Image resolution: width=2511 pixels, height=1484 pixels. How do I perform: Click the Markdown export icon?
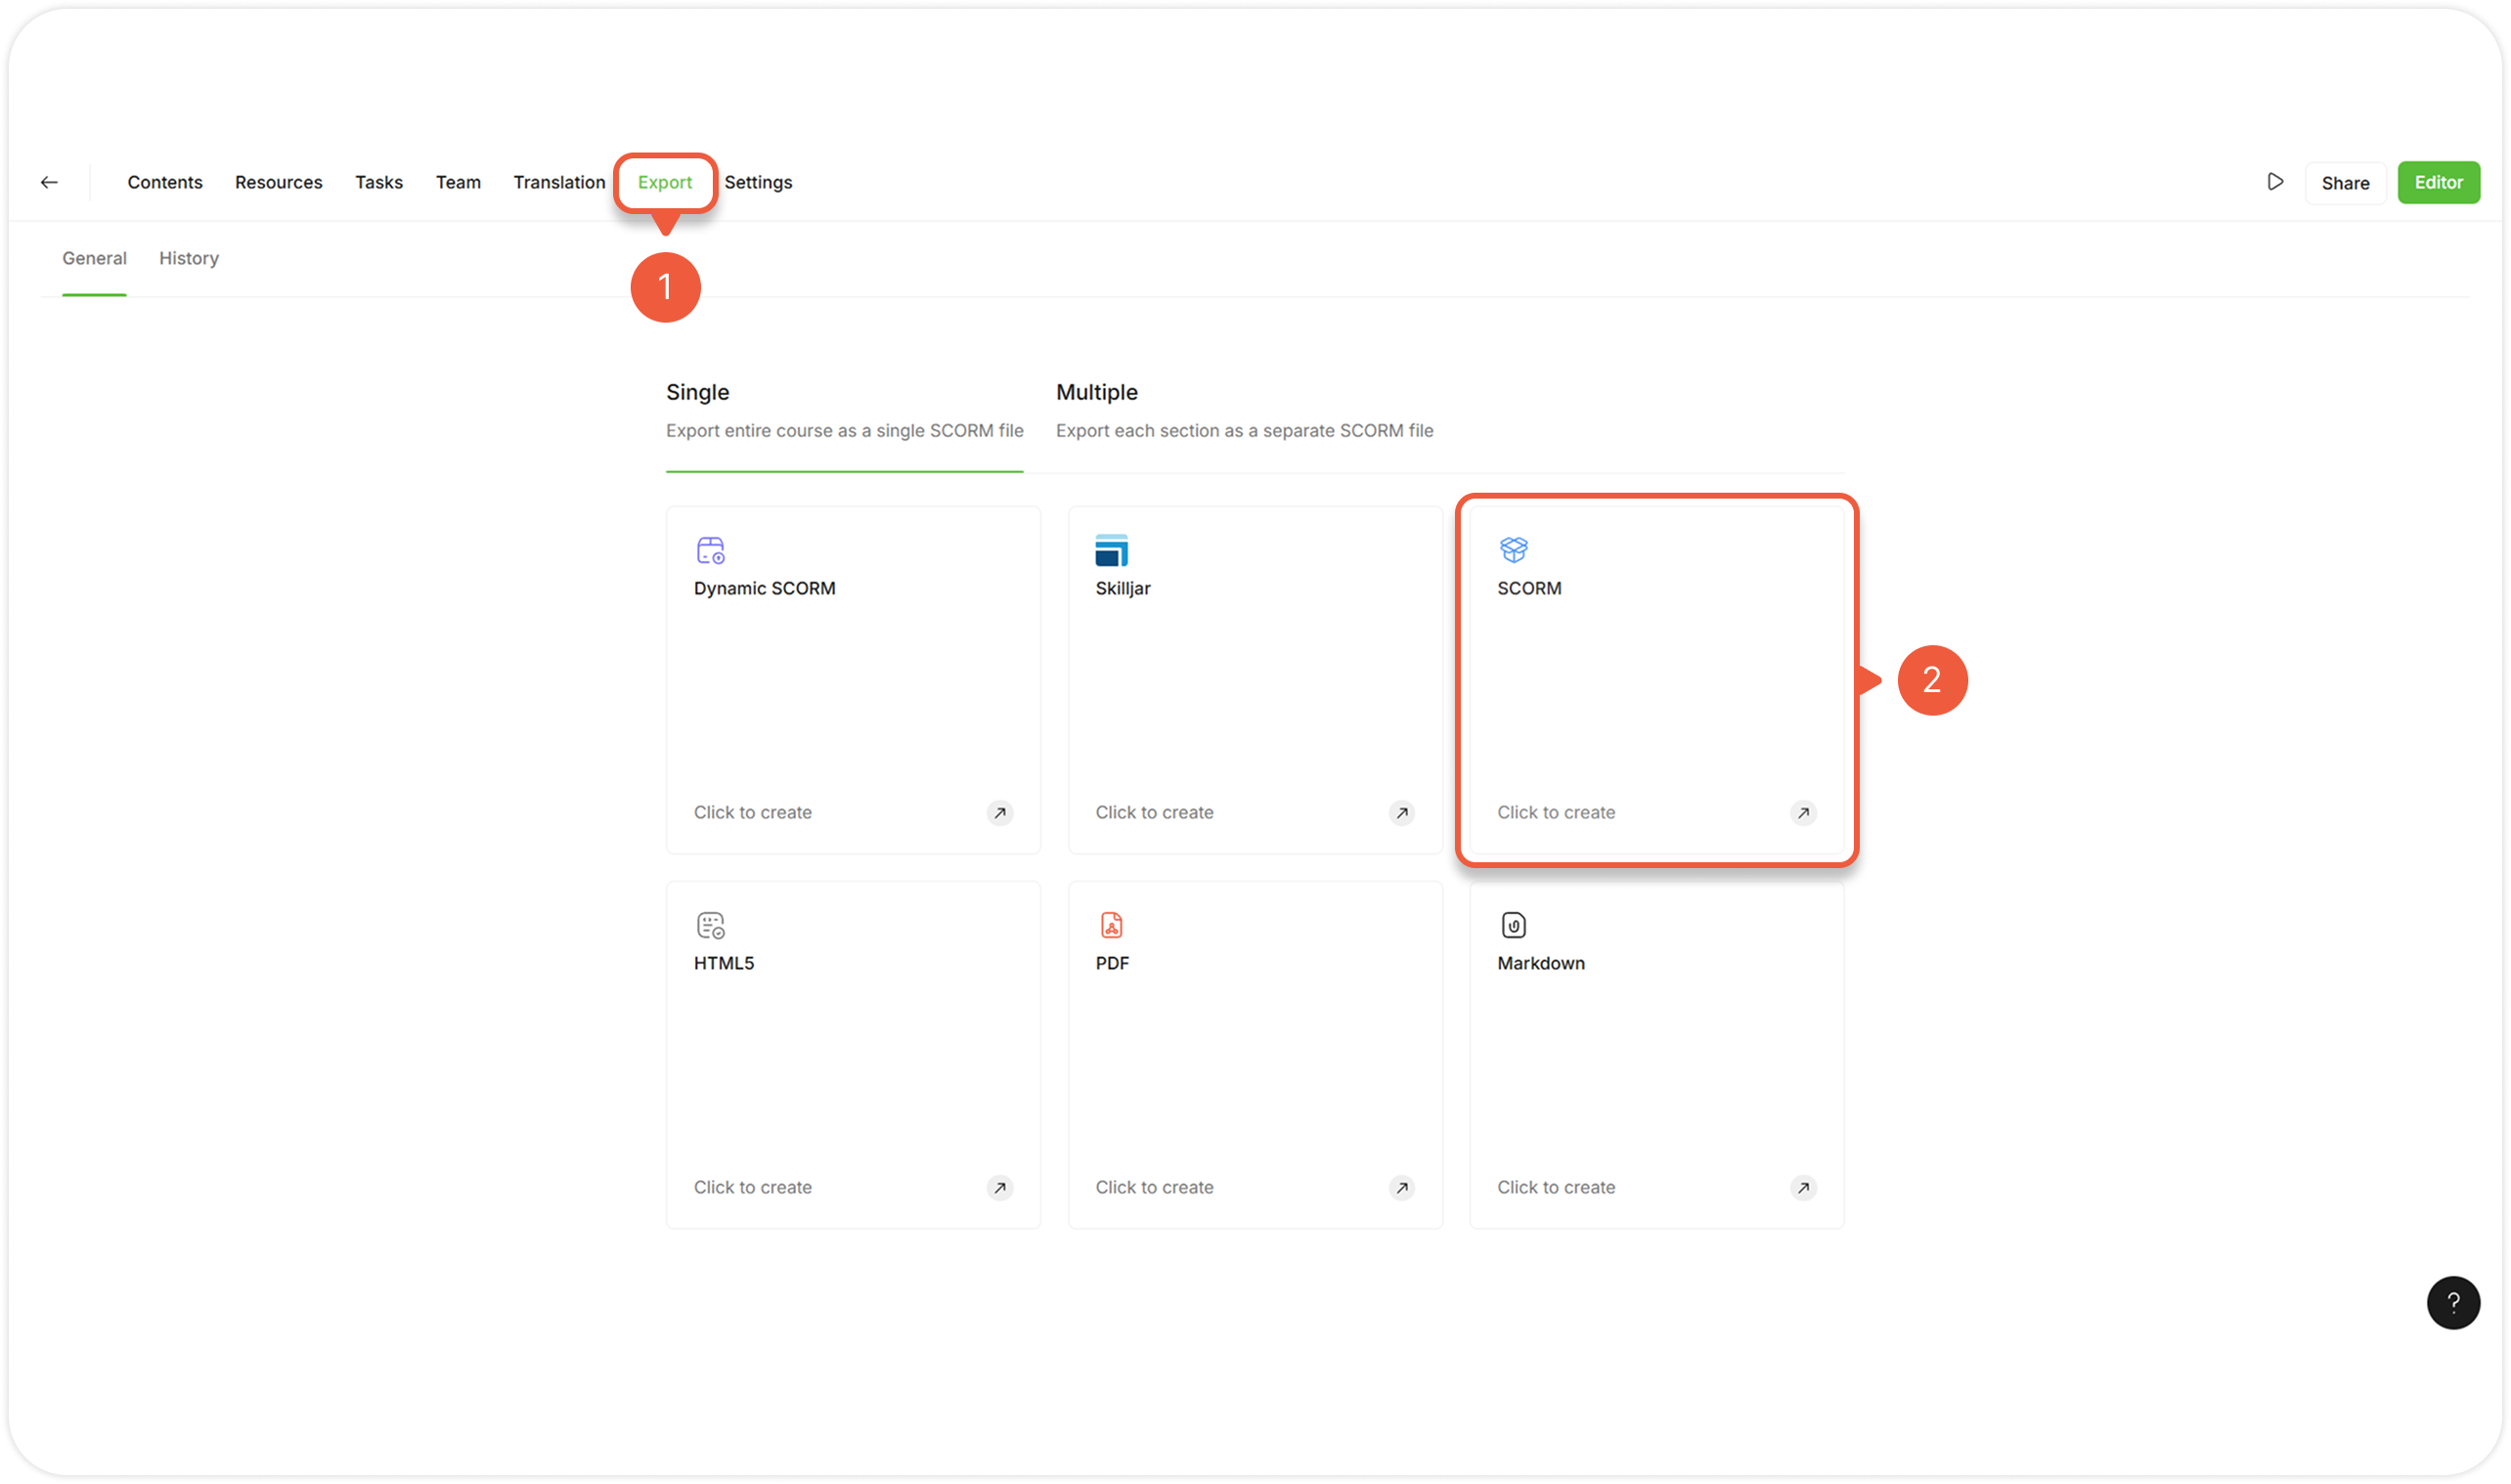(x=1513, y=925)
